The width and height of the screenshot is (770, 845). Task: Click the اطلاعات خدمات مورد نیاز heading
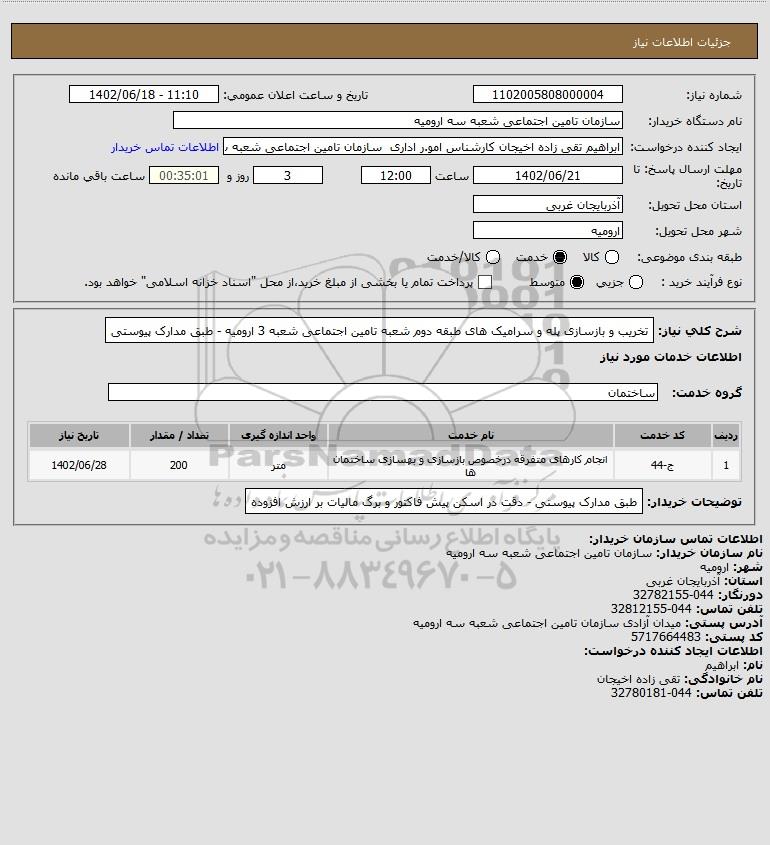(670, 357)
